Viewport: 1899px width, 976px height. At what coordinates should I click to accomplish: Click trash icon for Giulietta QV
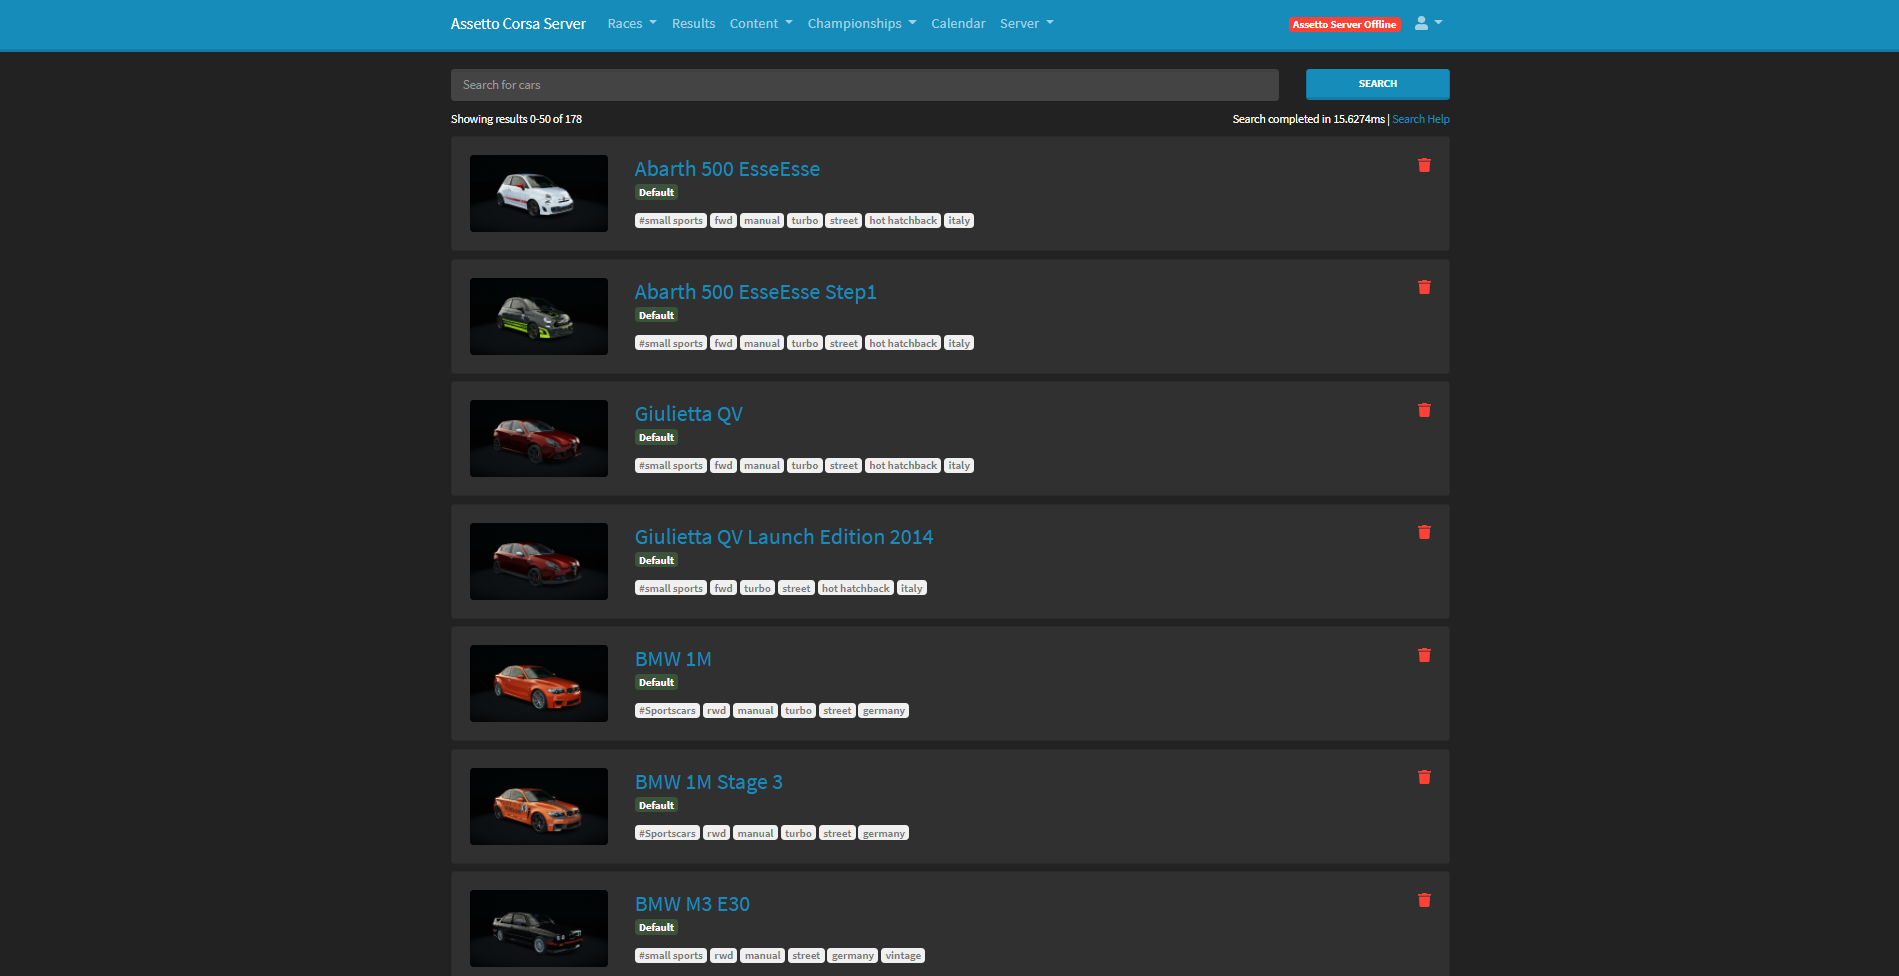(1424, 410)
